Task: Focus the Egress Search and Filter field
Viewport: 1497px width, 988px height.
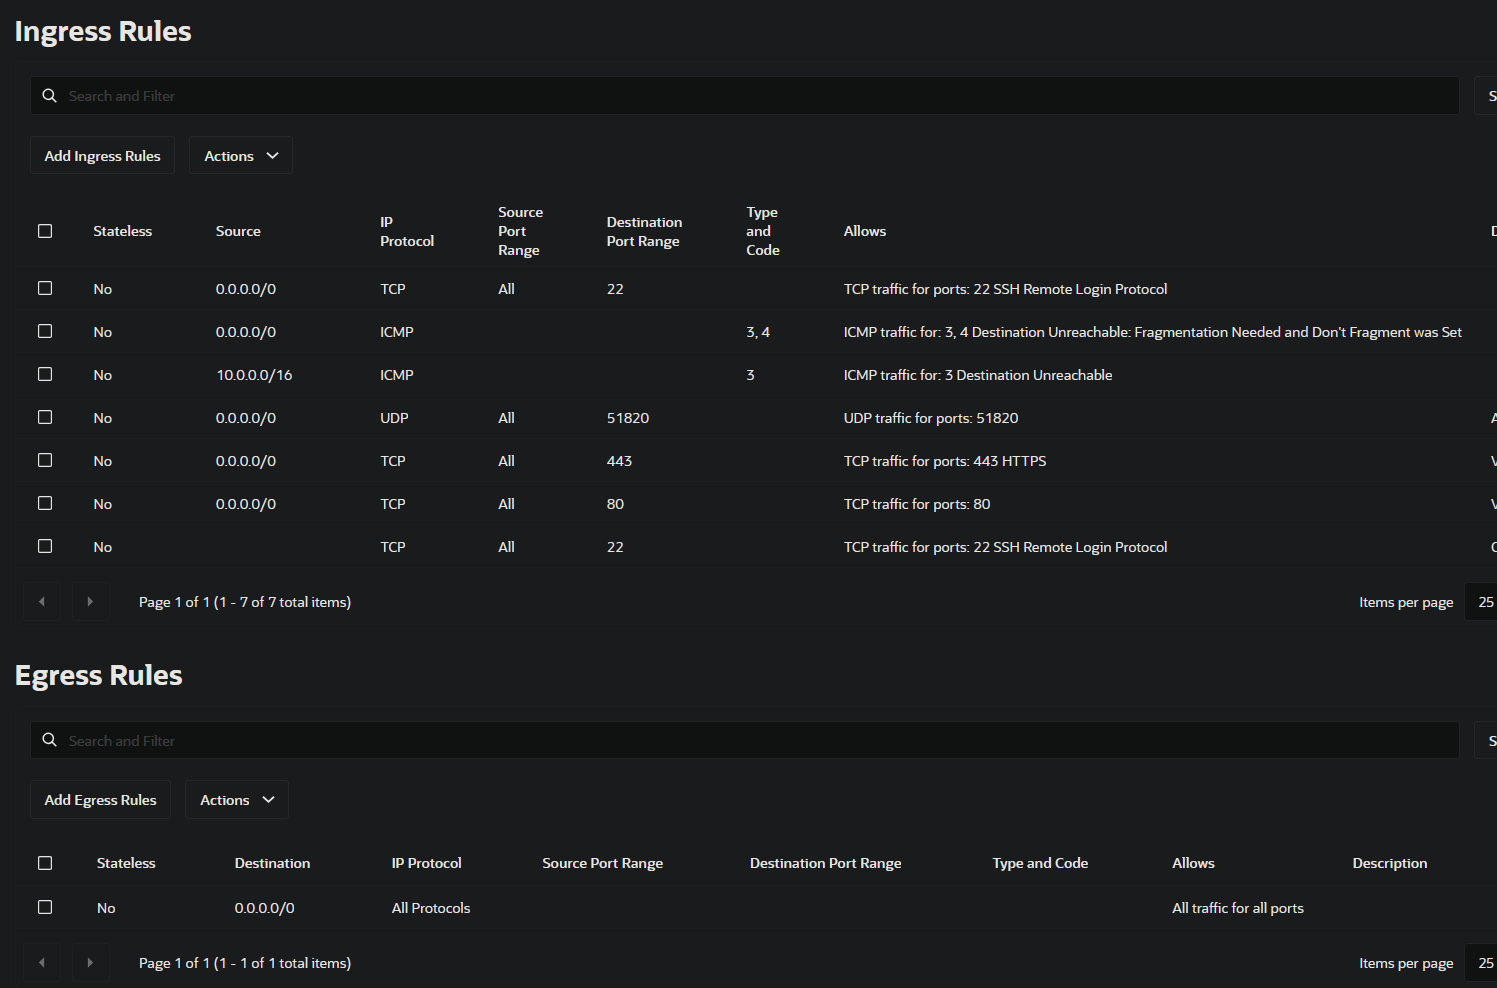Action: pos(744,740)
